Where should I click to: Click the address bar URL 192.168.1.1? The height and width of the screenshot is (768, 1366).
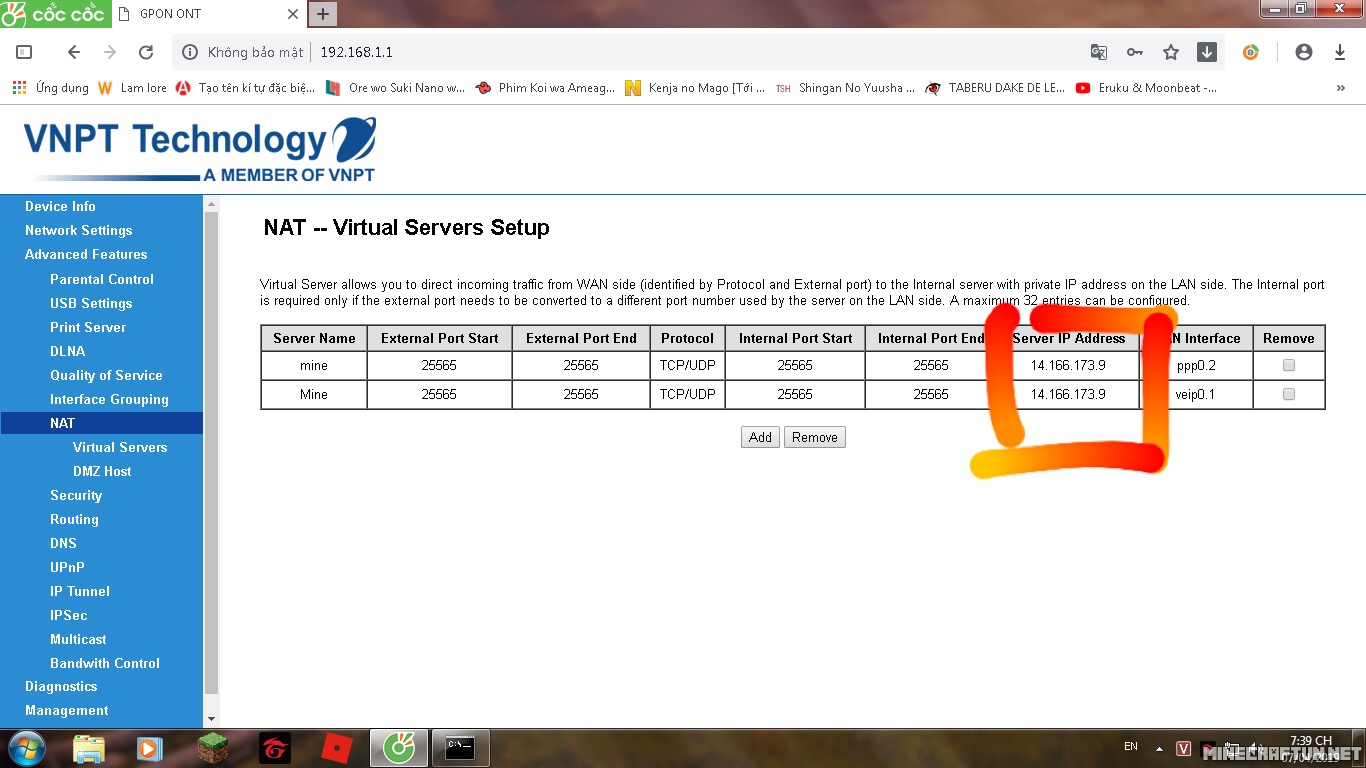(x=356, y=52)
